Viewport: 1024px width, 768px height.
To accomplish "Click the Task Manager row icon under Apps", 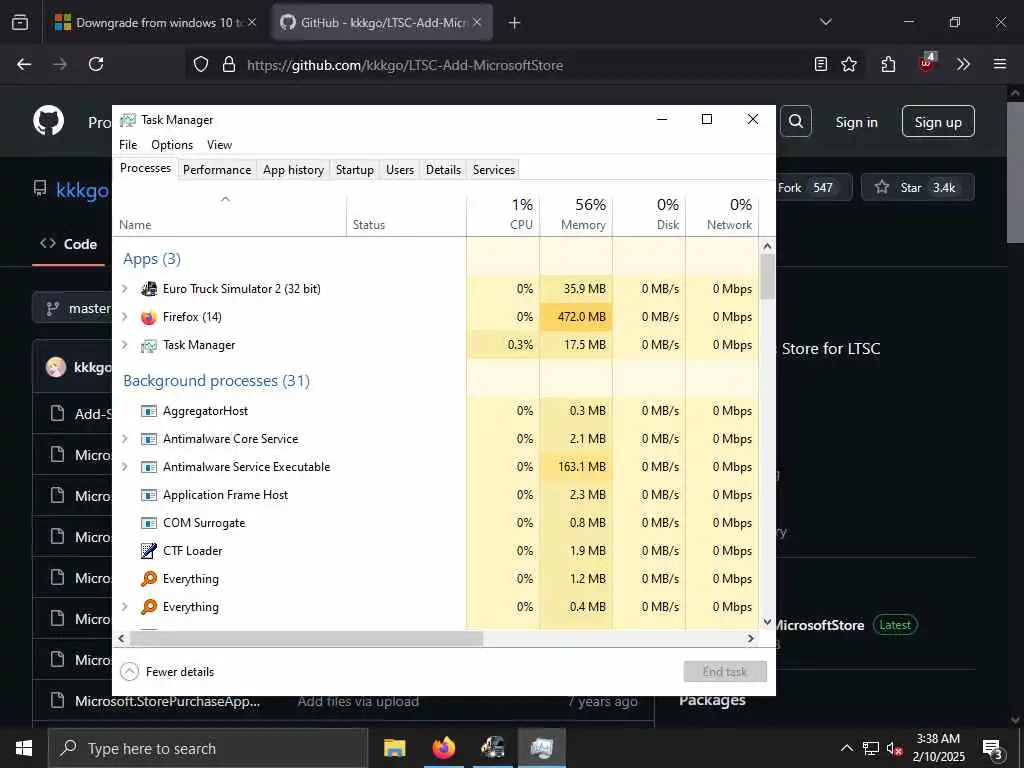I will [149, 345].
